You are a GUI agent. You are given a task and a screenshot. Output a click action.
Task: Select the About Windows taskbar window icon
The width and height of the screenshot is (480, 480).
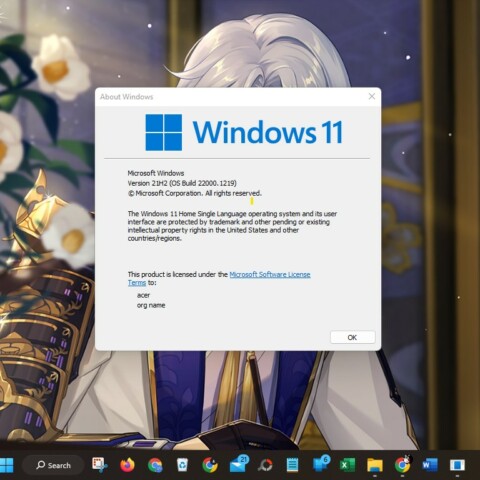point(457,465)
